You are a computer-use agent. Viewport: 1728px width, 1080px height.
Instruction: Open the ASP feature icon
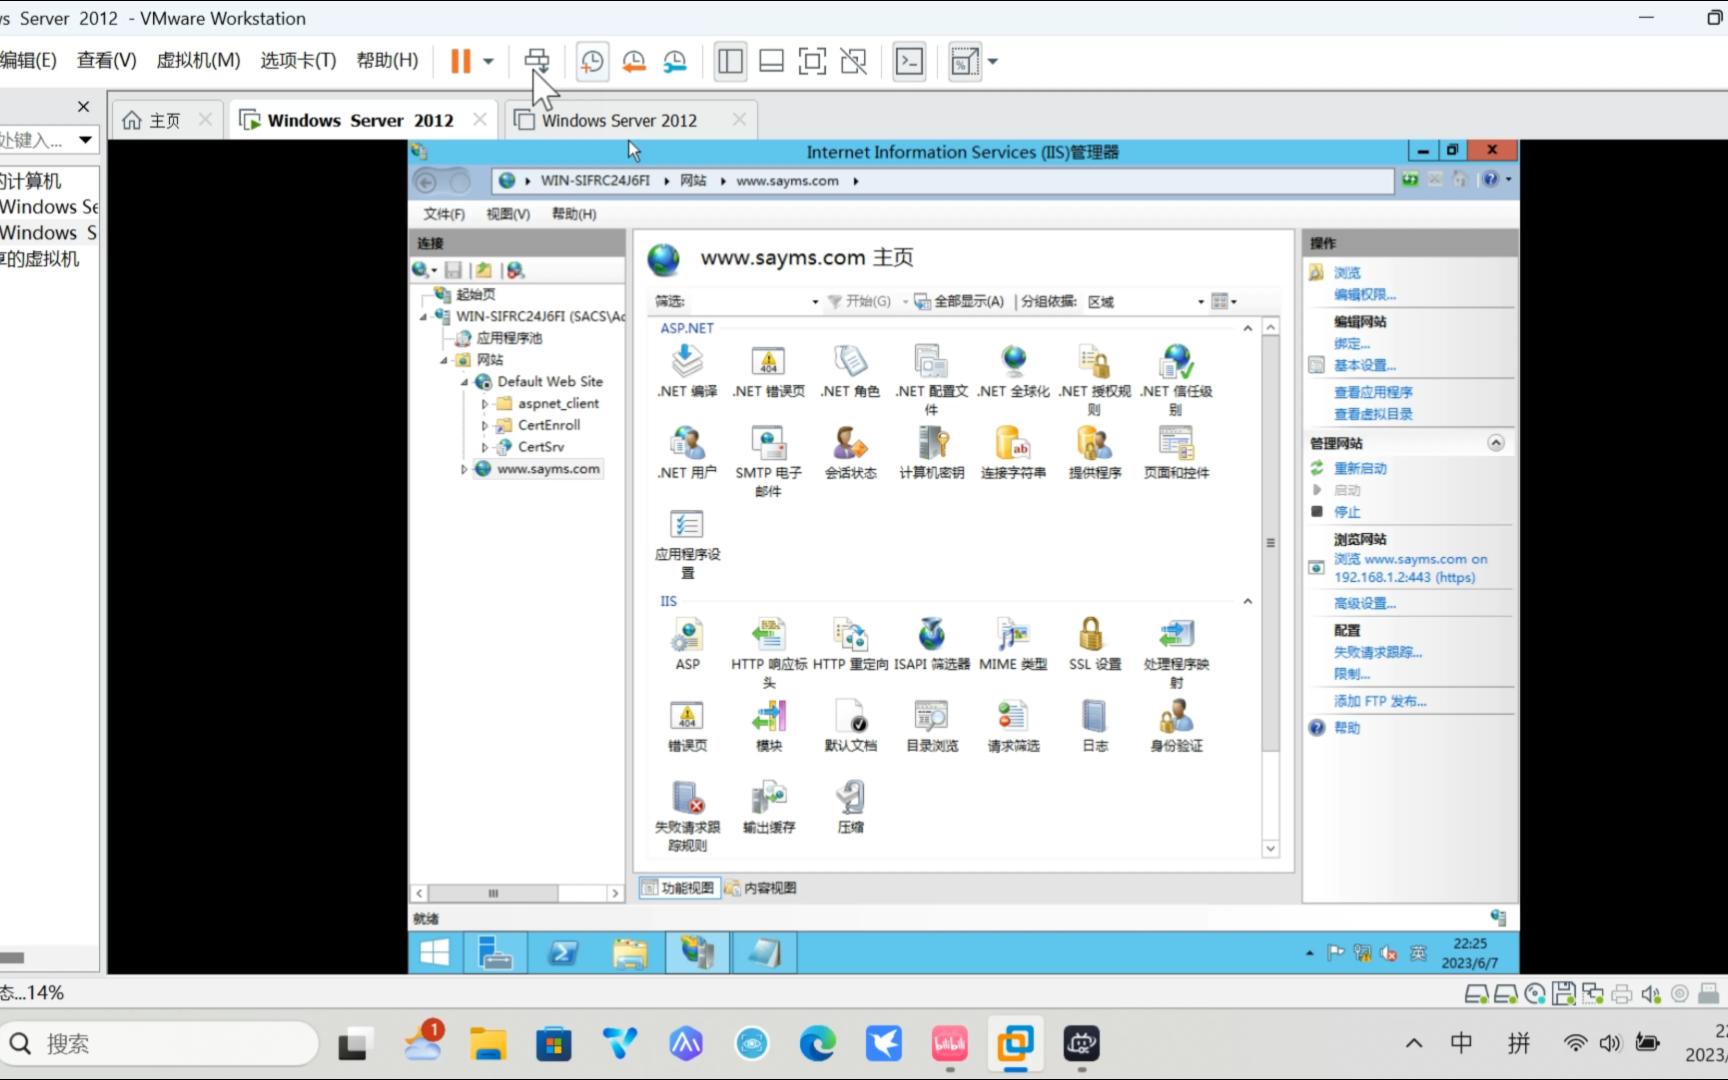pyautogui.click(x=687, y=643)
